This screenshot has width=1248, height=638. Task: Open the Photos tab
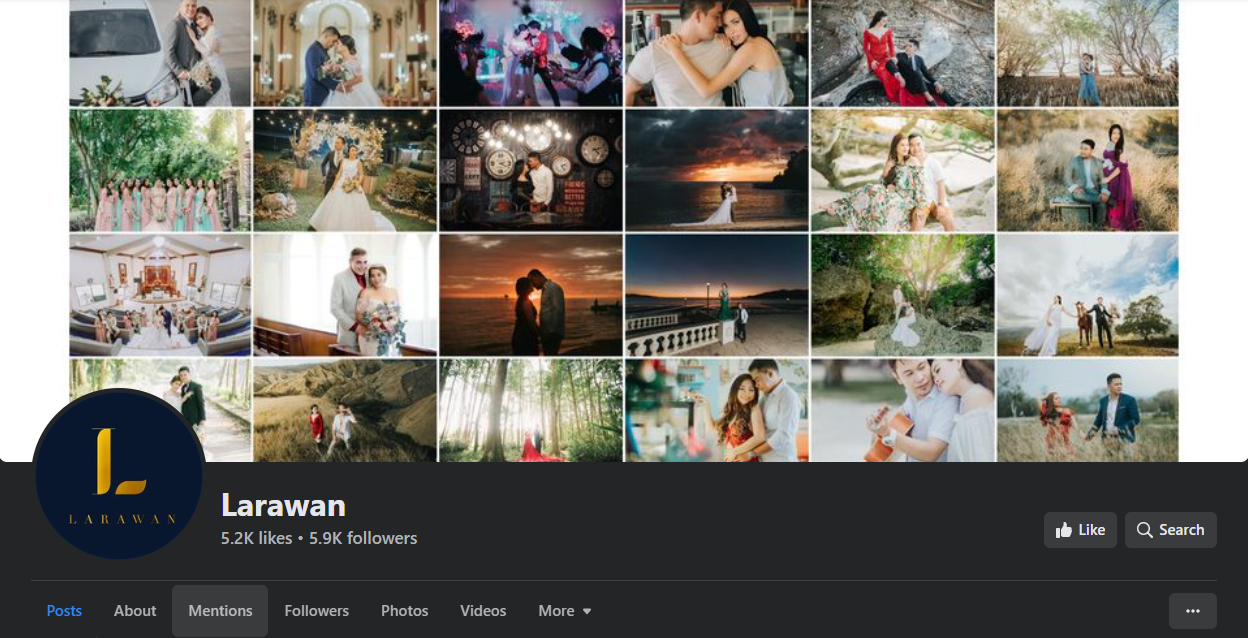[x=405, y=611]
